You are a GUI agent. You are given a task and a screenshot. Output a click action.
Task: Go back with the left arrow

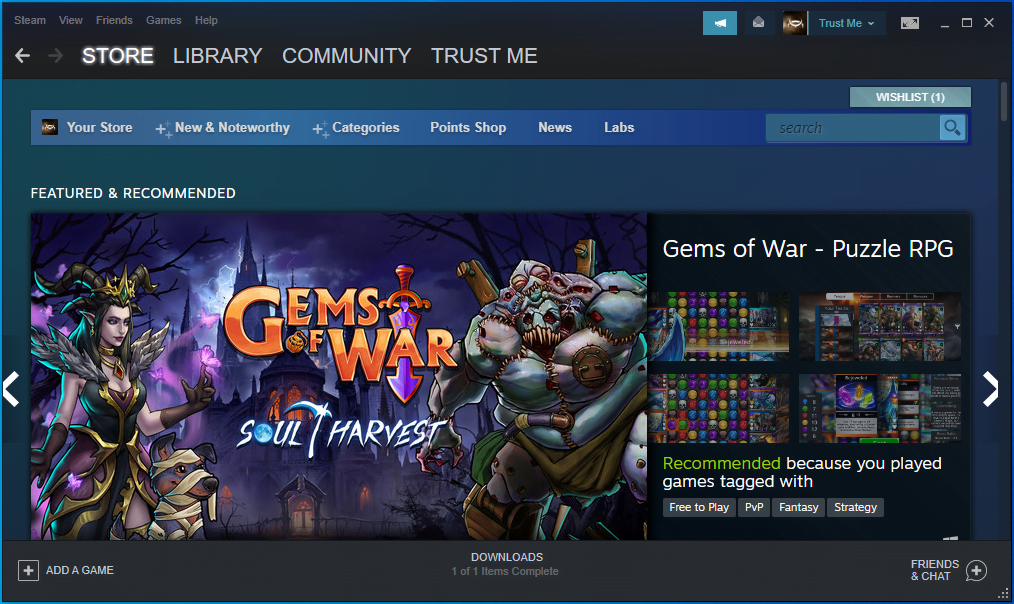click(x=23, y=56)
